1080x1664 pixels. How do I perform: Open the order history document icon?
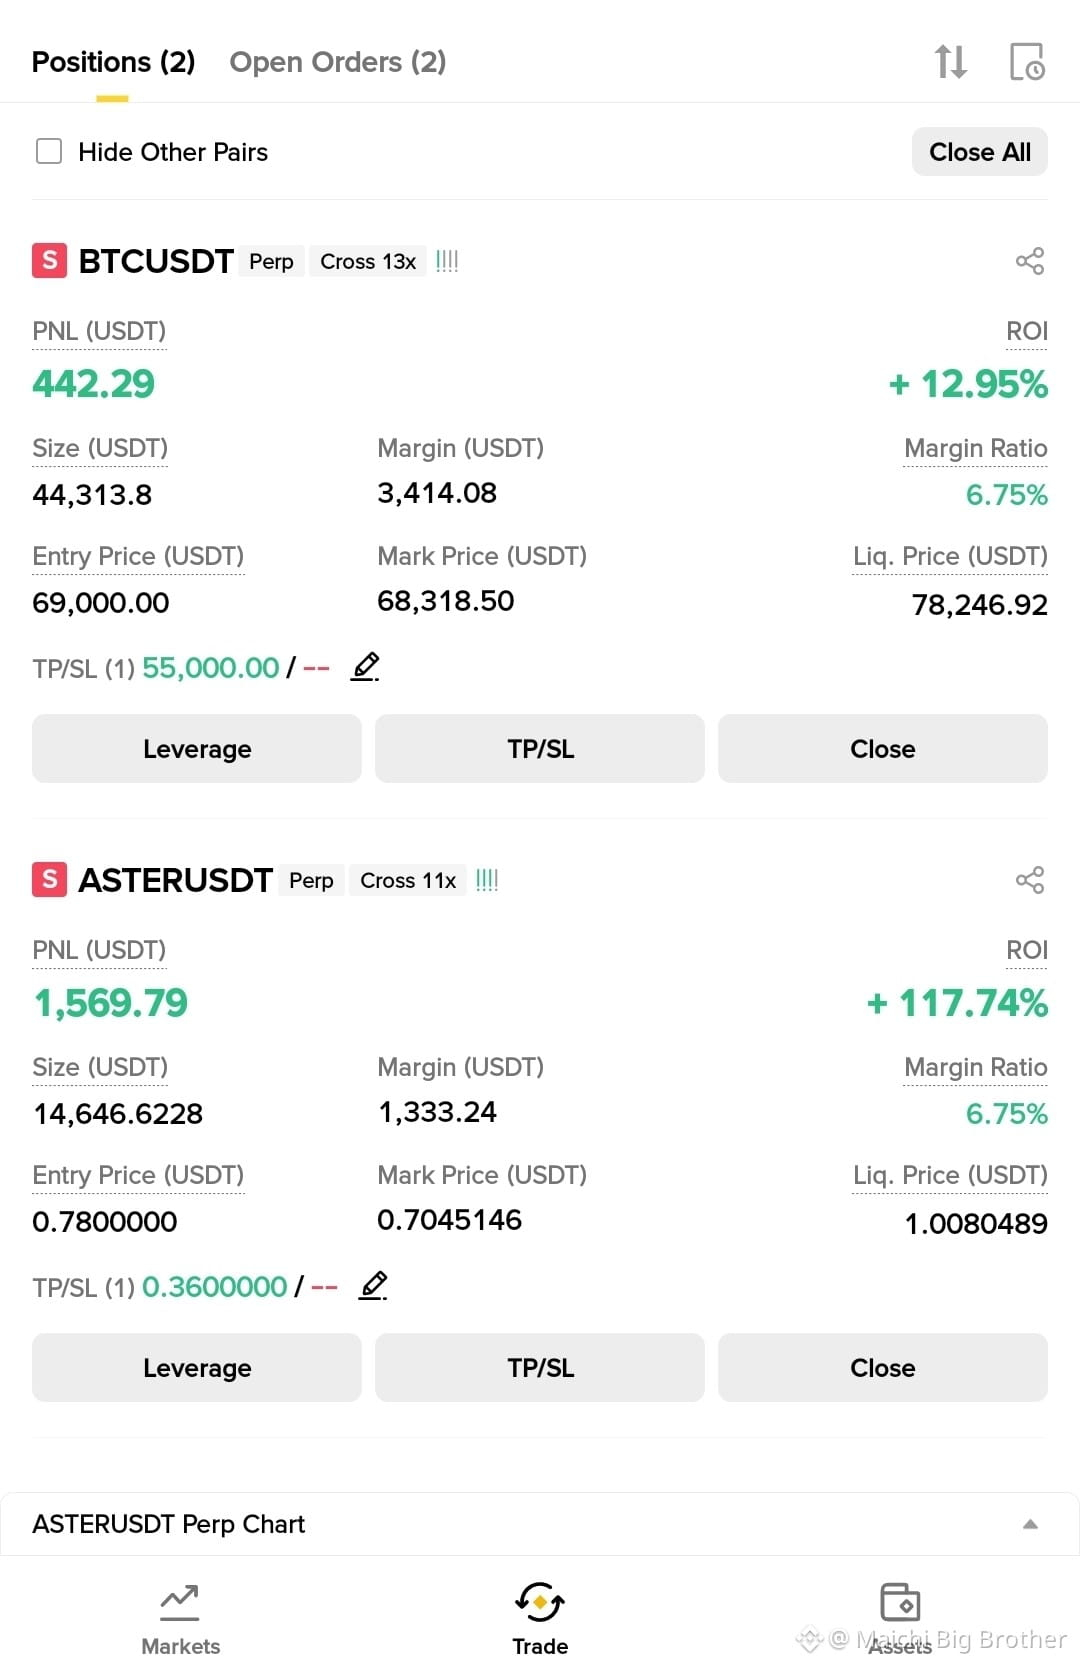(1027, 62)
